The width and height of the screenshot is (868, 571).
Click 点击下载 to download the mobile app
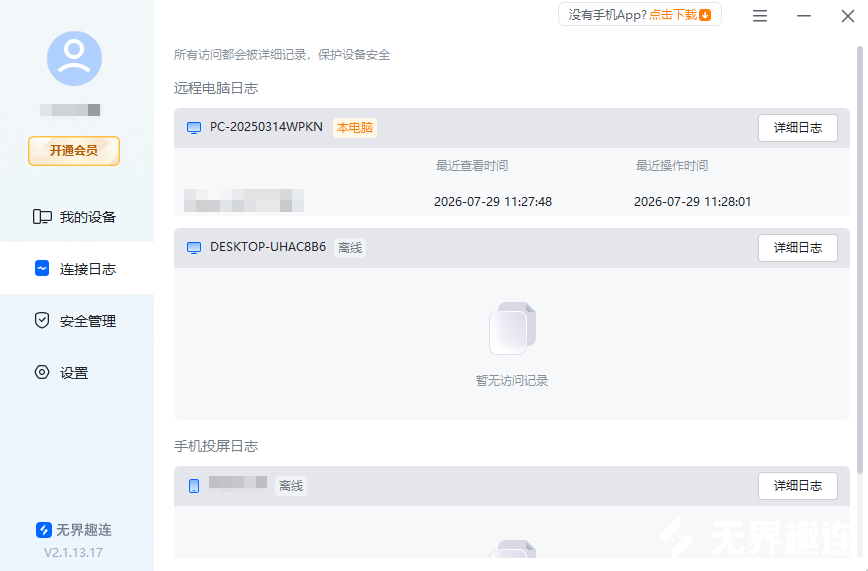[673, 15]
